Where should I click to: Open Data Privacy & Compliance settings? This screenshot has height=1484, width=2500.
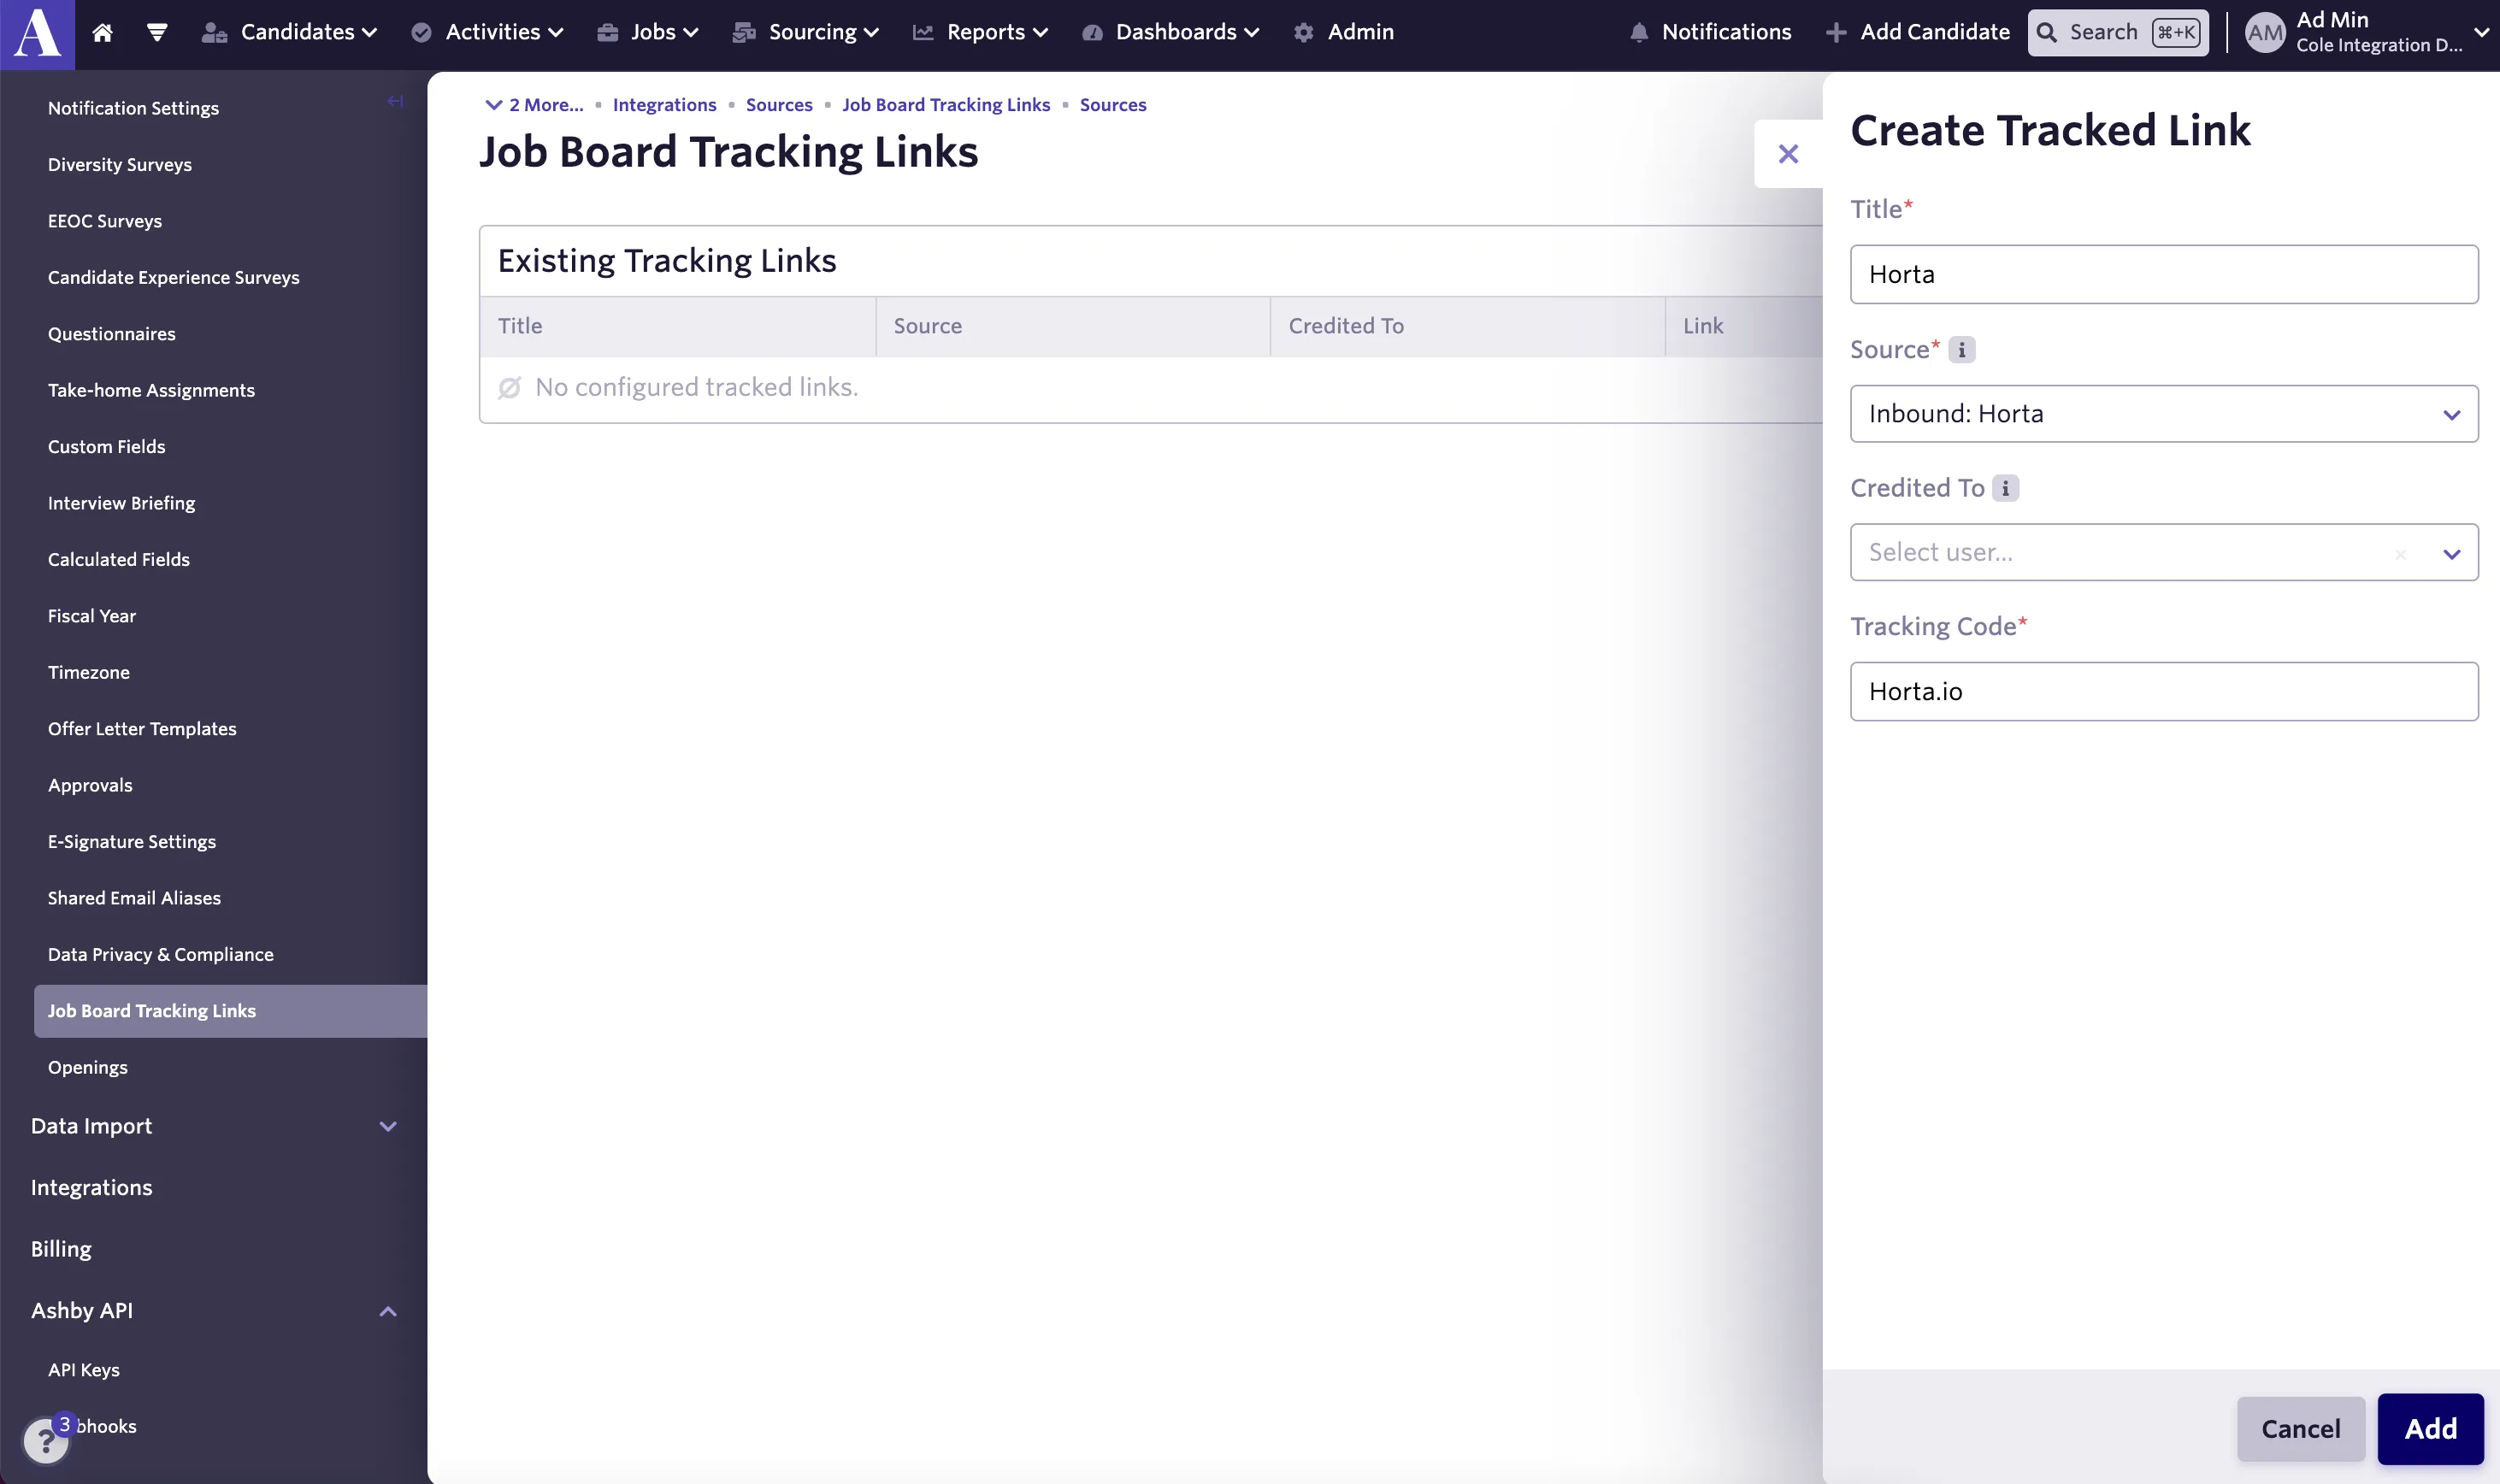click(x=160, y=955)
